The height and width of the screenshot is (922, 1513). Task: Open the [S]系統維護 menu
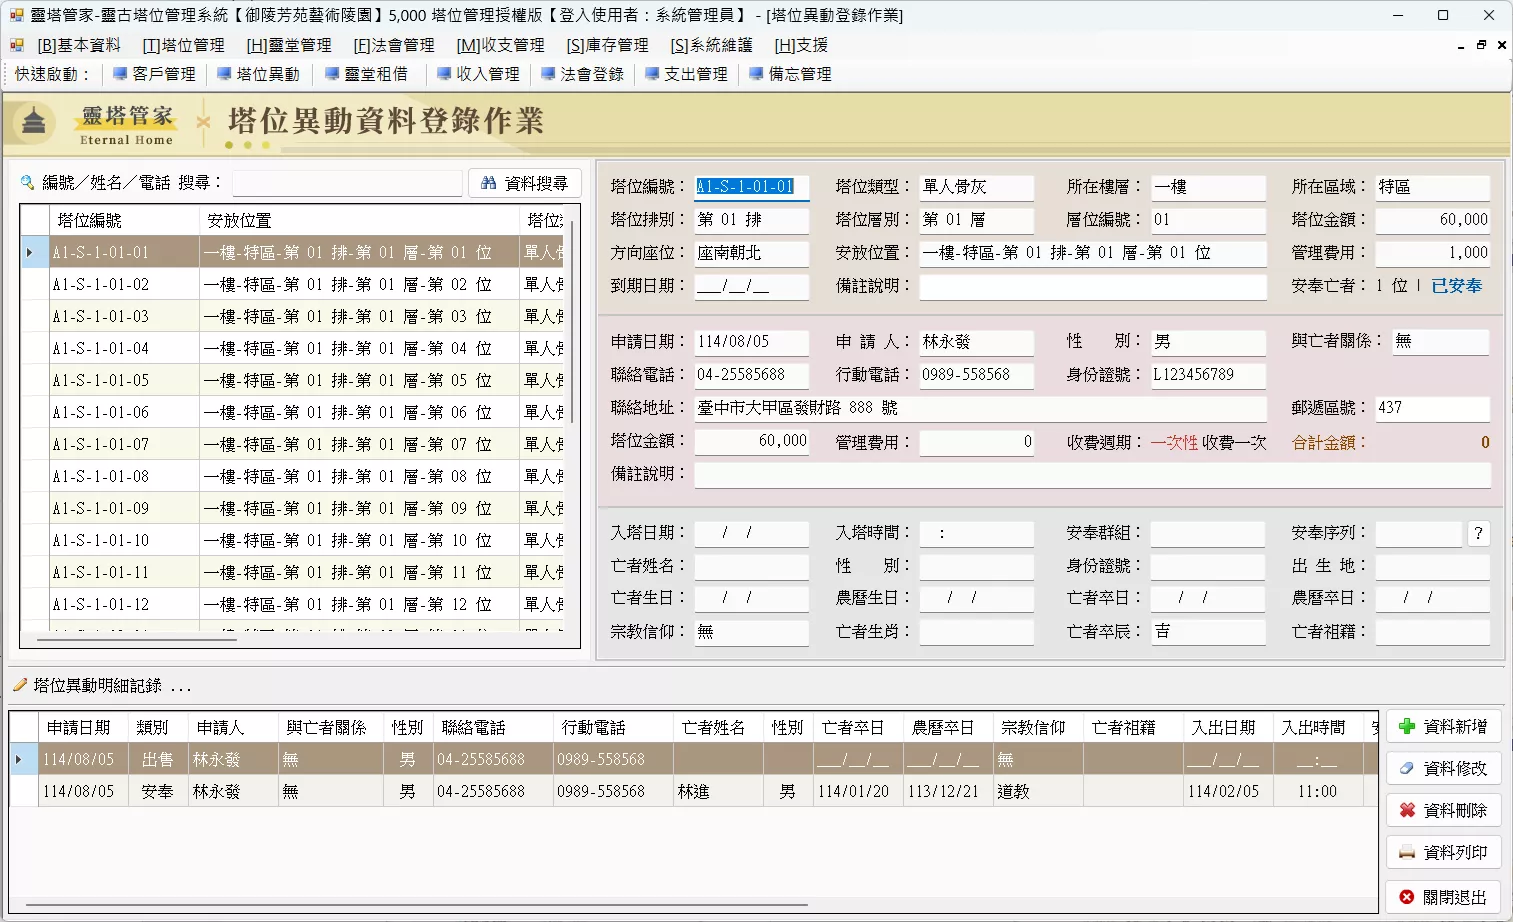coord(711,45)
